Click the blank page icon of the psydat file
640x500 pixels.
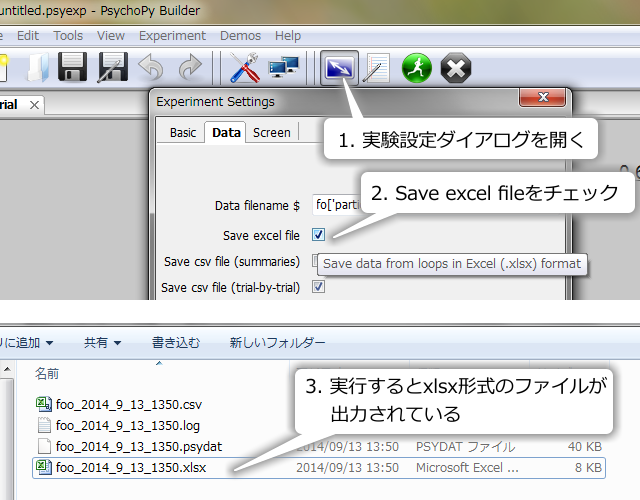[x=44, y=446]
